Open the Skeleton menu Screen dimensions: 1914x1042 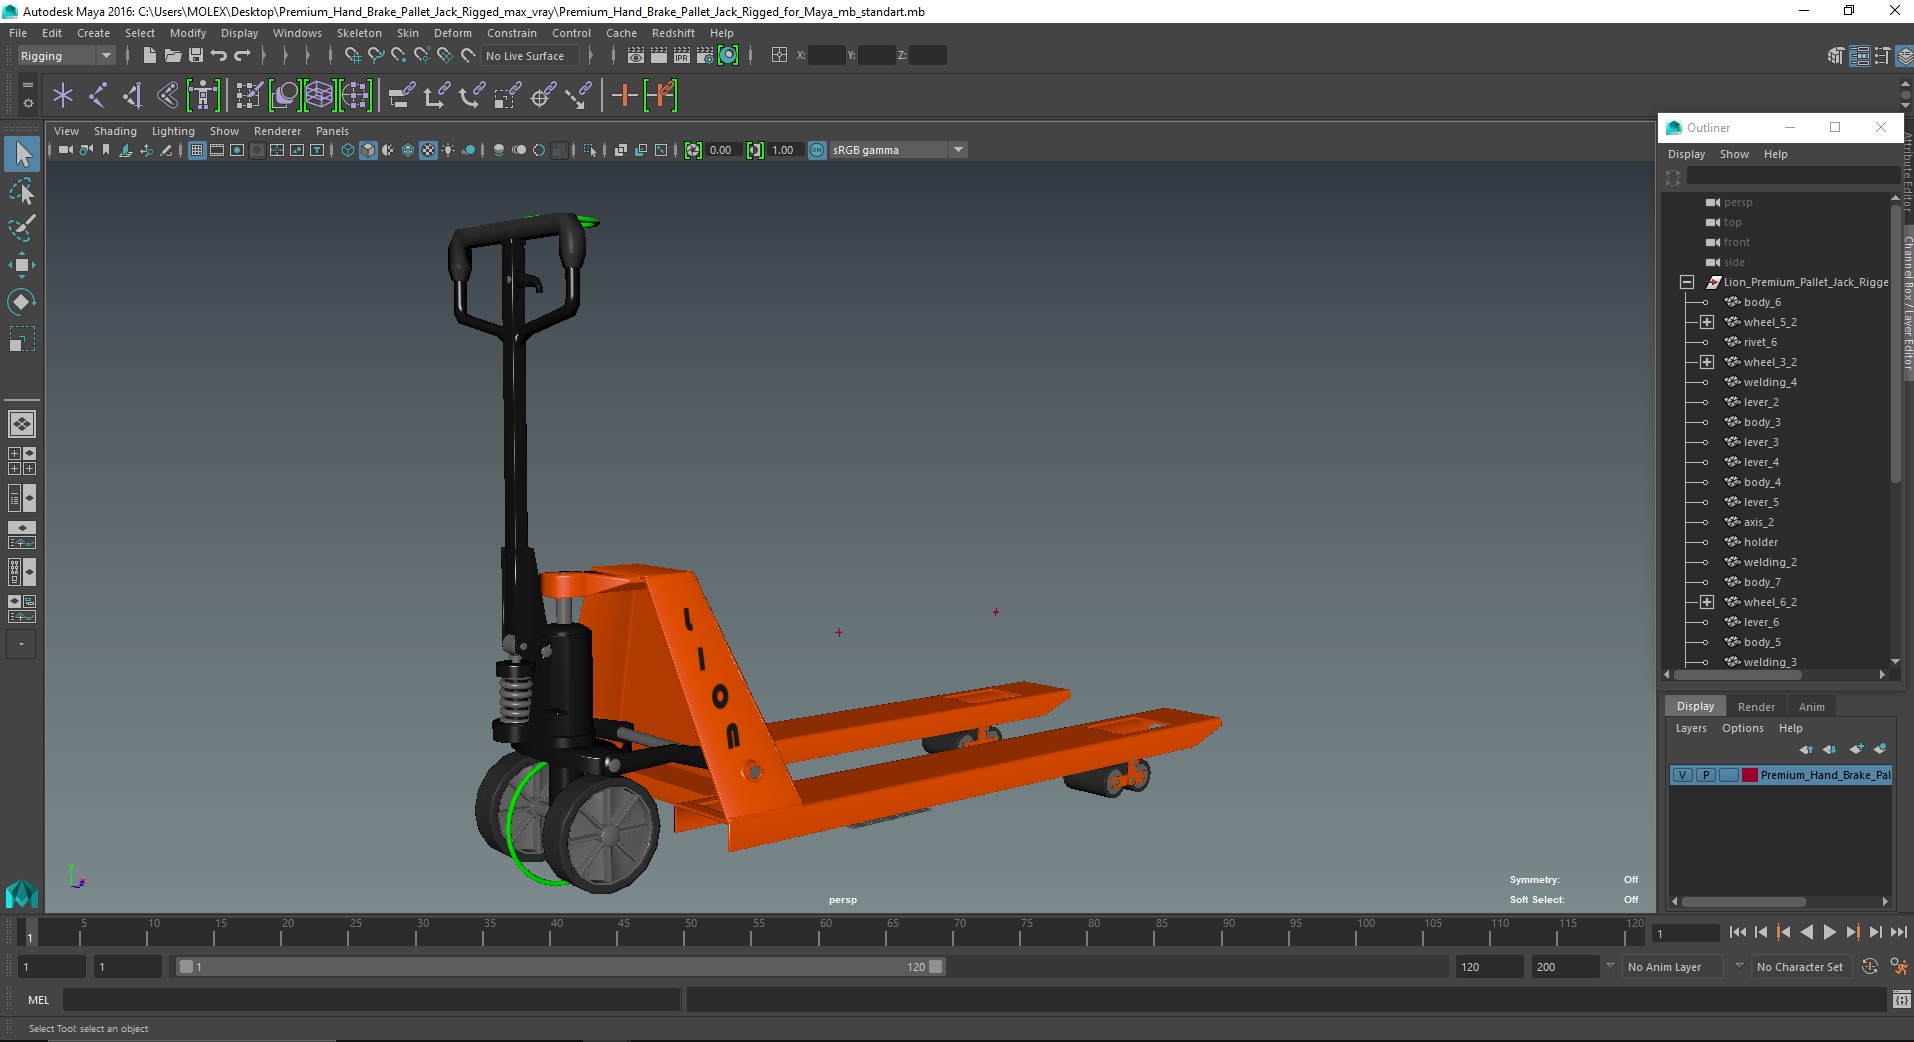[359, 33]
